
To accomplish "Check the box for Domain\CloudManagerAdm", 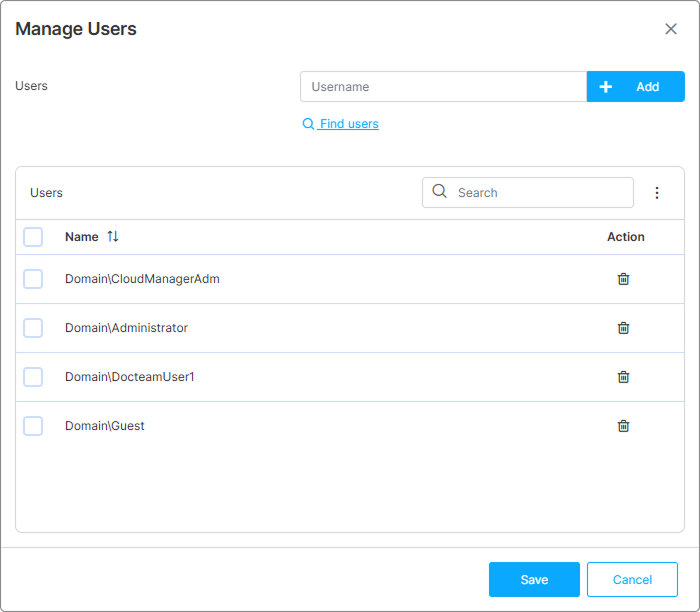I will 33,279.
